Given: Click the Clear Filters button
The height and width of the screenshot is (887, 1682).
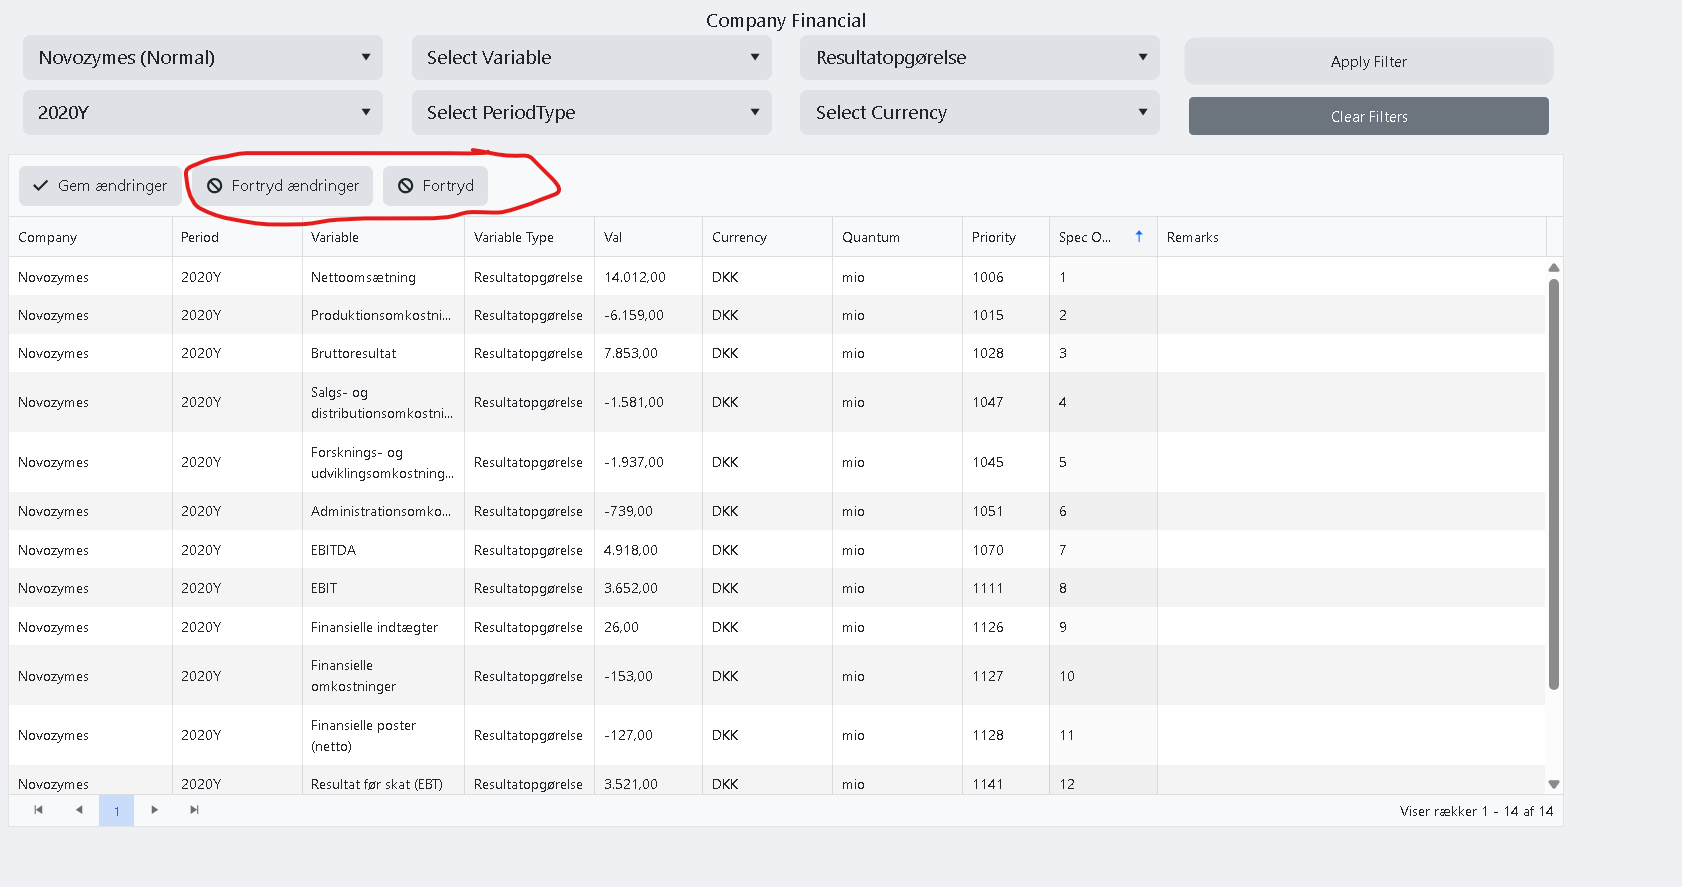Looking at the screenshot, I should coord(1368,116).
